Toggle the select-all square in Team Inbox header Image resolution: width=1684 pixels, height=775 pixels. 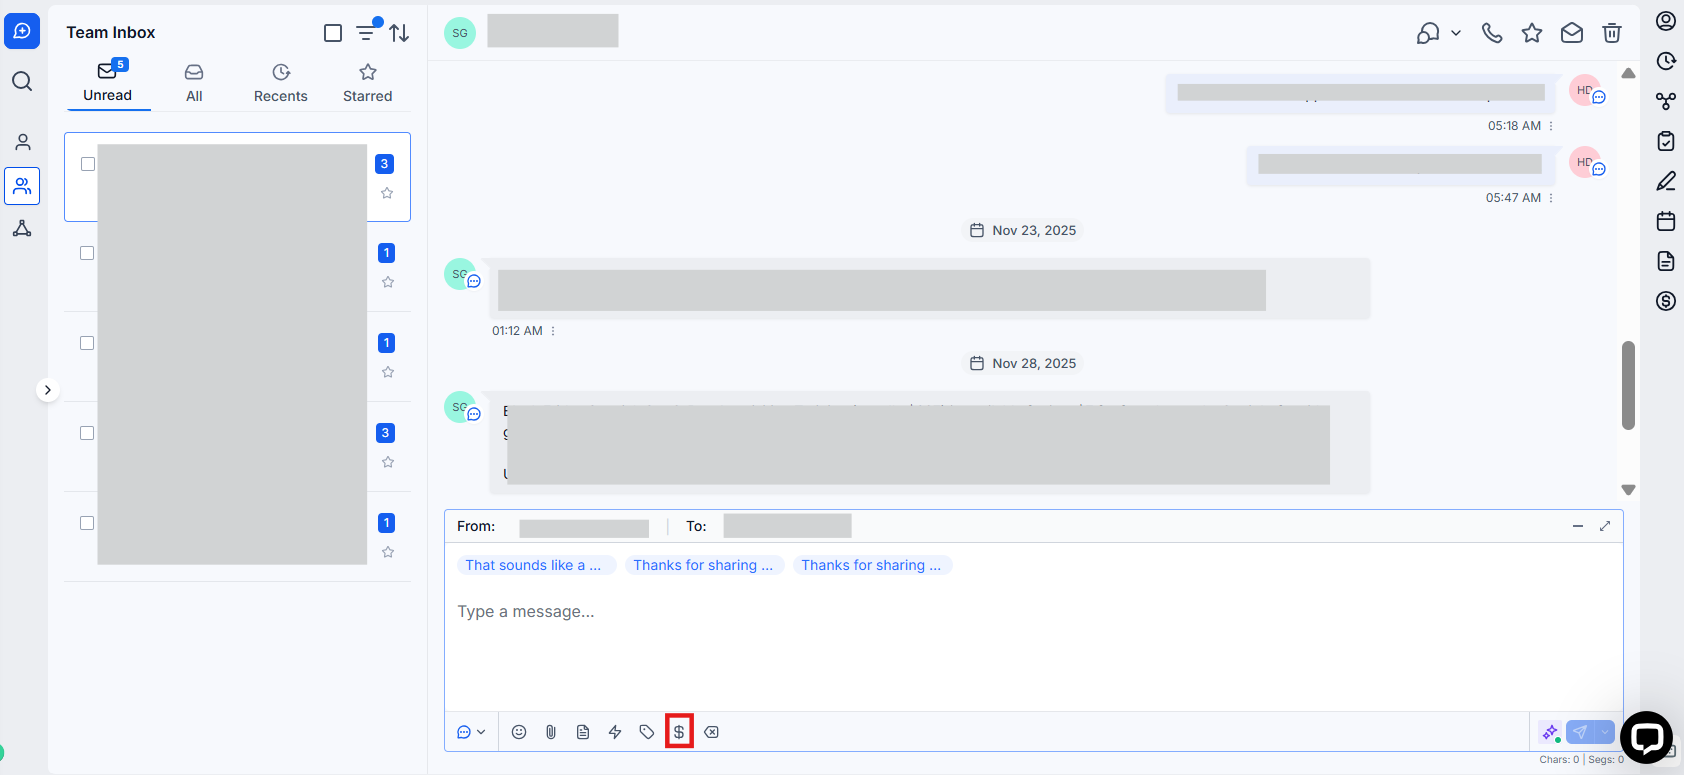333,33
